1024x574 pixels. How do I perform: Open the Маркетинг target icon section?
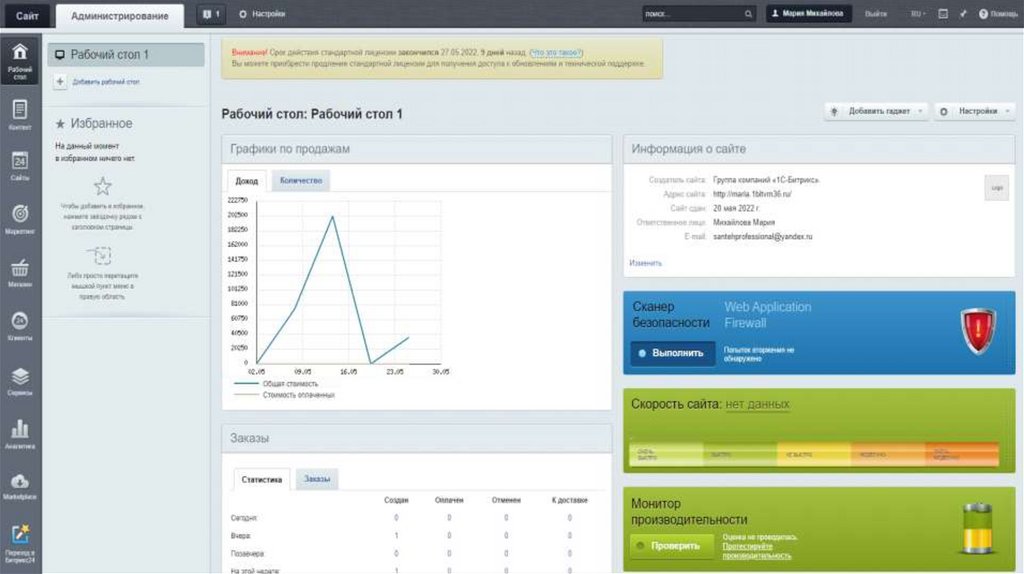(x=20, y=219)
